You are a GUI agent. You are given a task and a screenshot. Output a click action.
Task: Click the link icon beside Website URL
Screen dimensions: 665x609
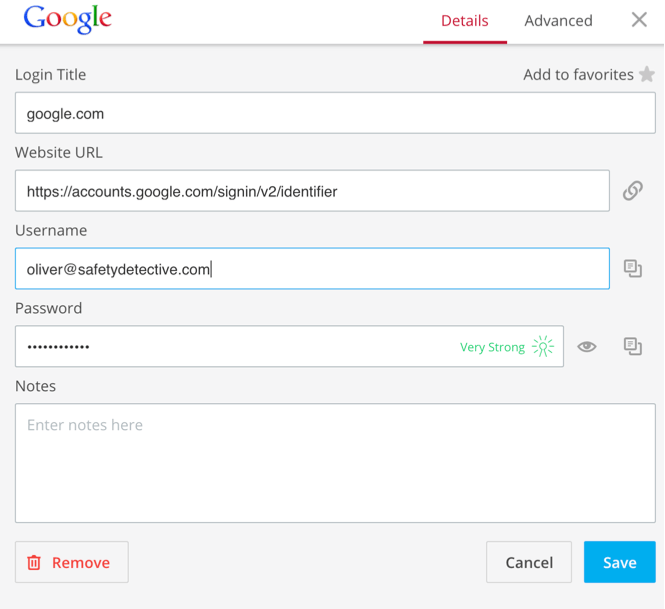click(x=632, y=191)
